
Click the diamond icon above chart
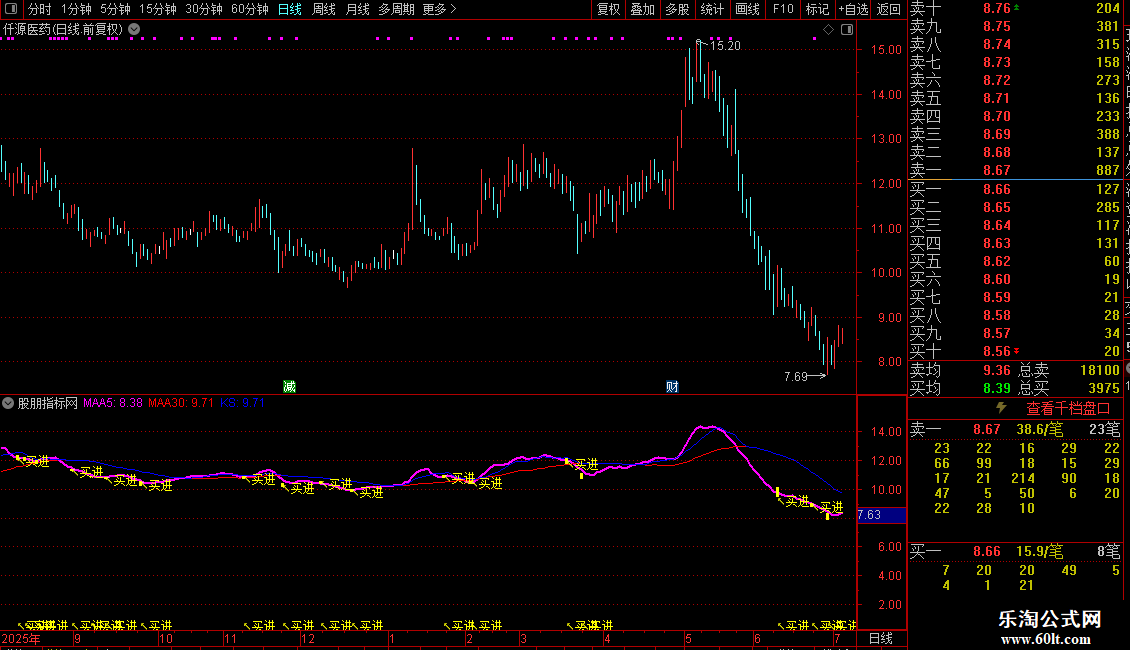pyautogui.click(x=828, y=30)
